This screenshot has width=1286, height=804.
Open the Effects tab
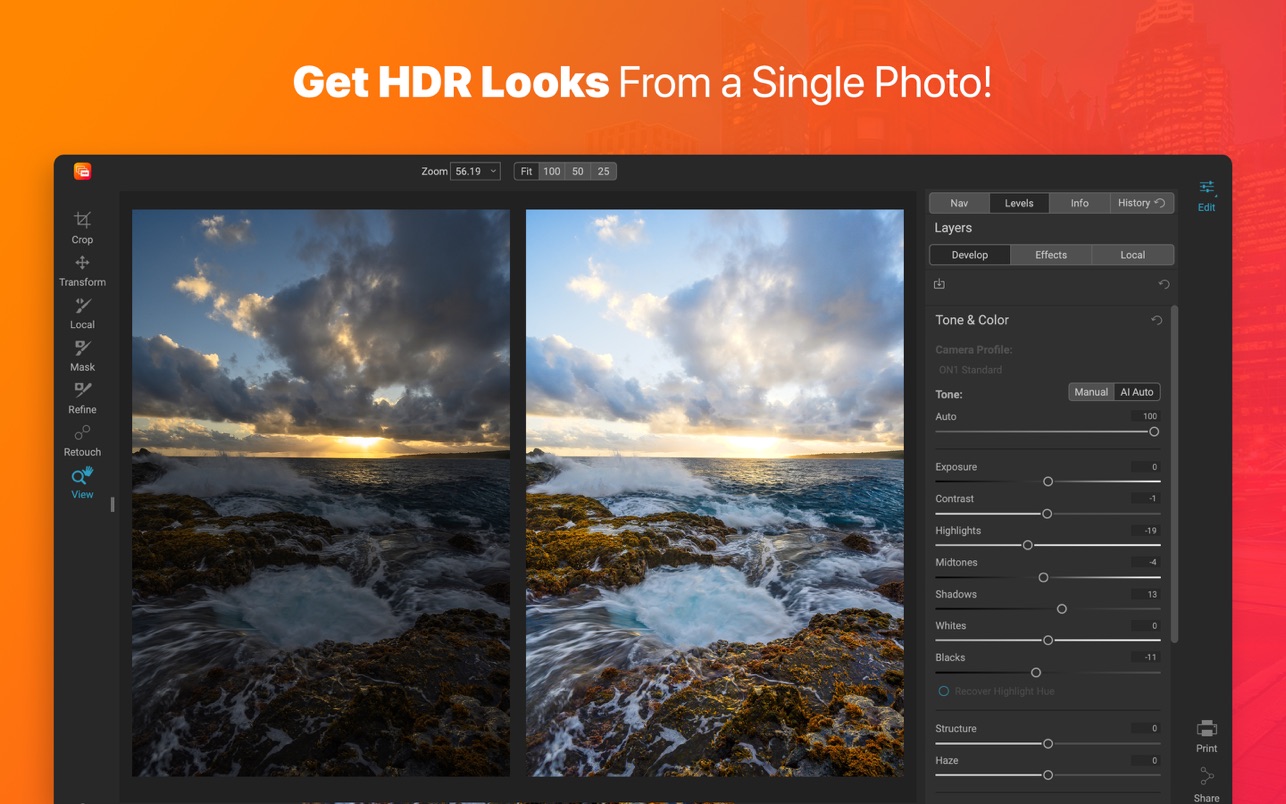[1050, 255]
